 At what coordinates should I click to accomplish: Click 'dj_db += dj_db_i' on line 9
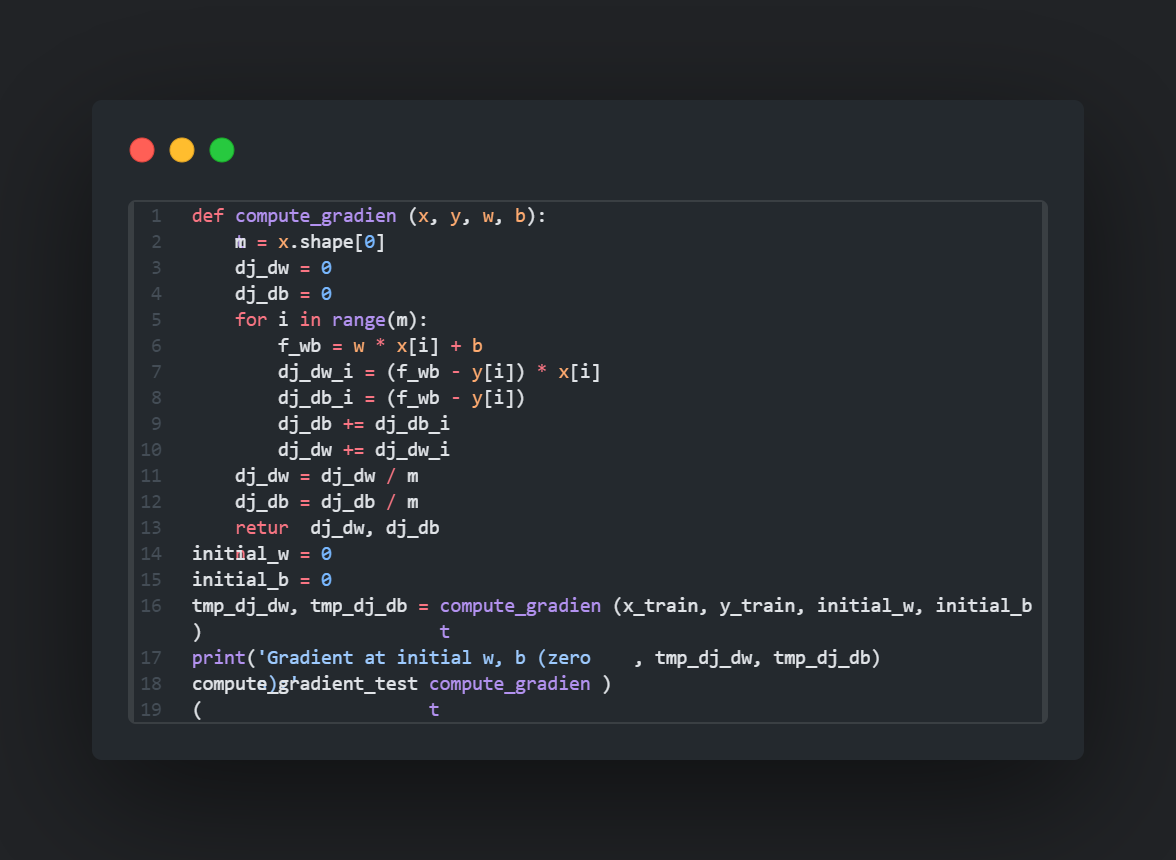click(x=364, y=424)
